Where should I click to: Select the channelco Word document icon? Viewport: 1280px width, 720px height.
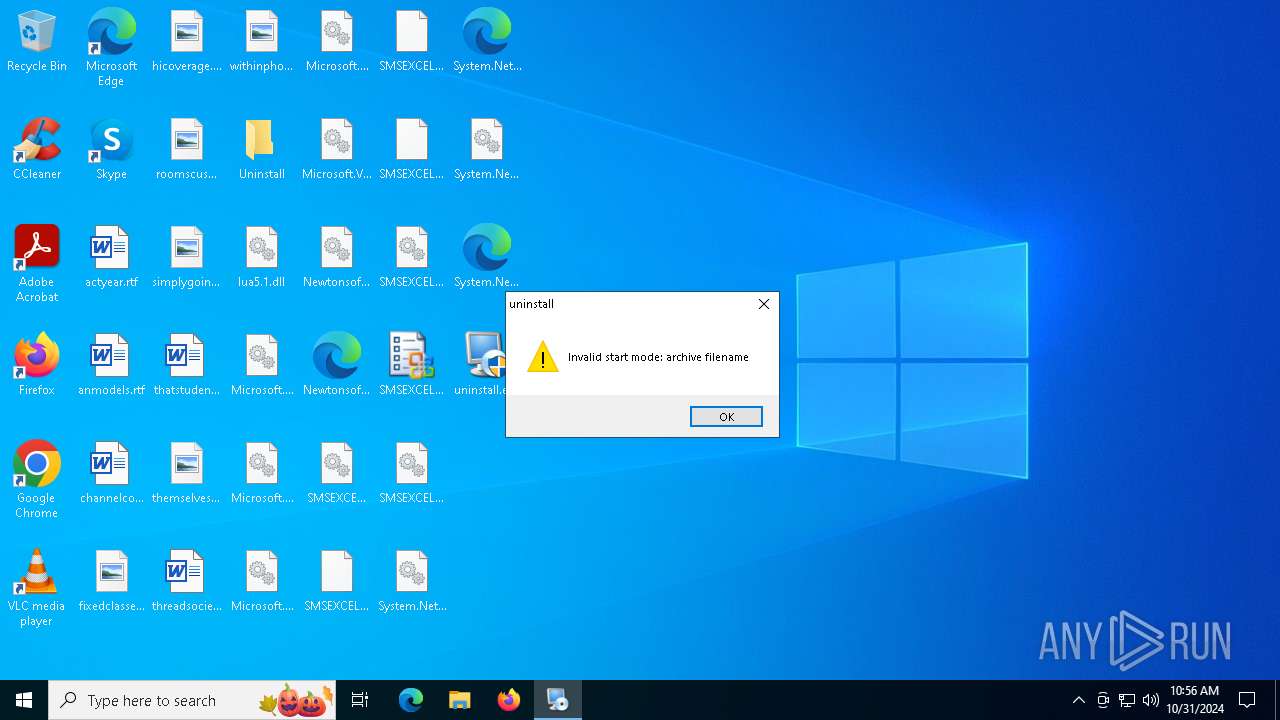coord(111,474)
